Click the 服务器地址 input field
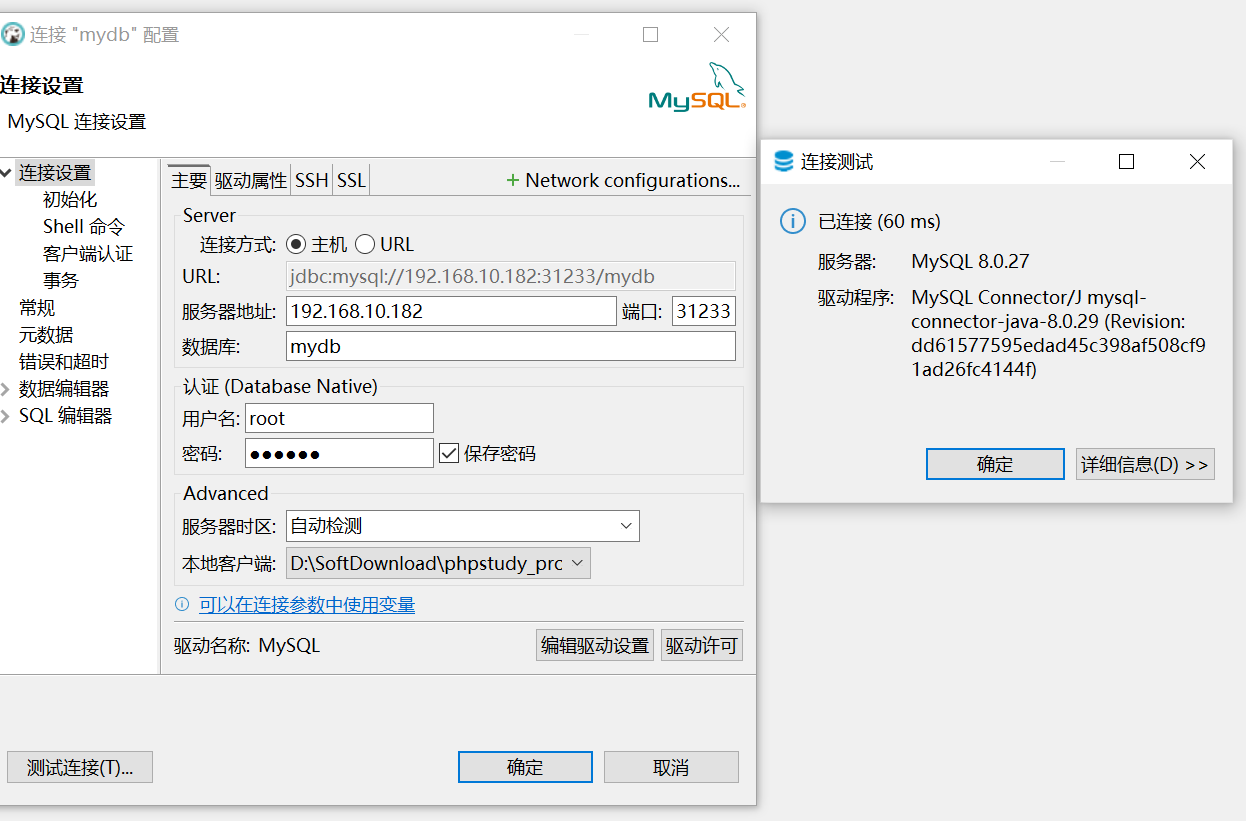Viewport: 1246px width, 821px height. [x=451, y=311]
